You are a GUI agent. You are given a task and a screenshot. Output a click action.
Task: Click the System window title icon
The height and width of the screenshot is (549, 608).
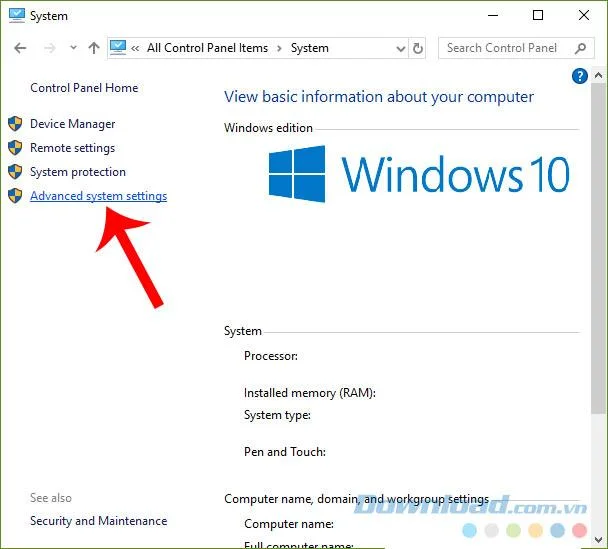pyautogui.click(x=17, y=16)
